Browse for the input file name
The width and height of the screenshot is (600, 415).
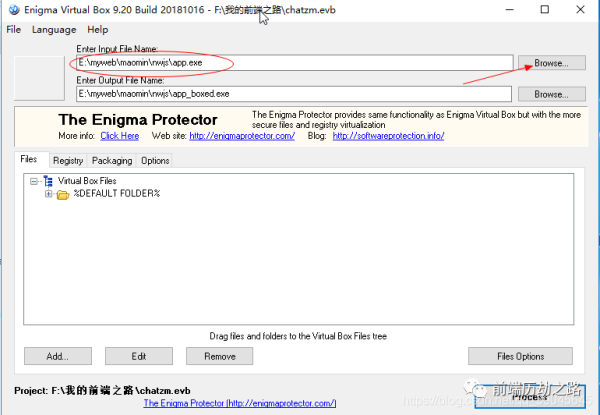[x=550, y=63]
